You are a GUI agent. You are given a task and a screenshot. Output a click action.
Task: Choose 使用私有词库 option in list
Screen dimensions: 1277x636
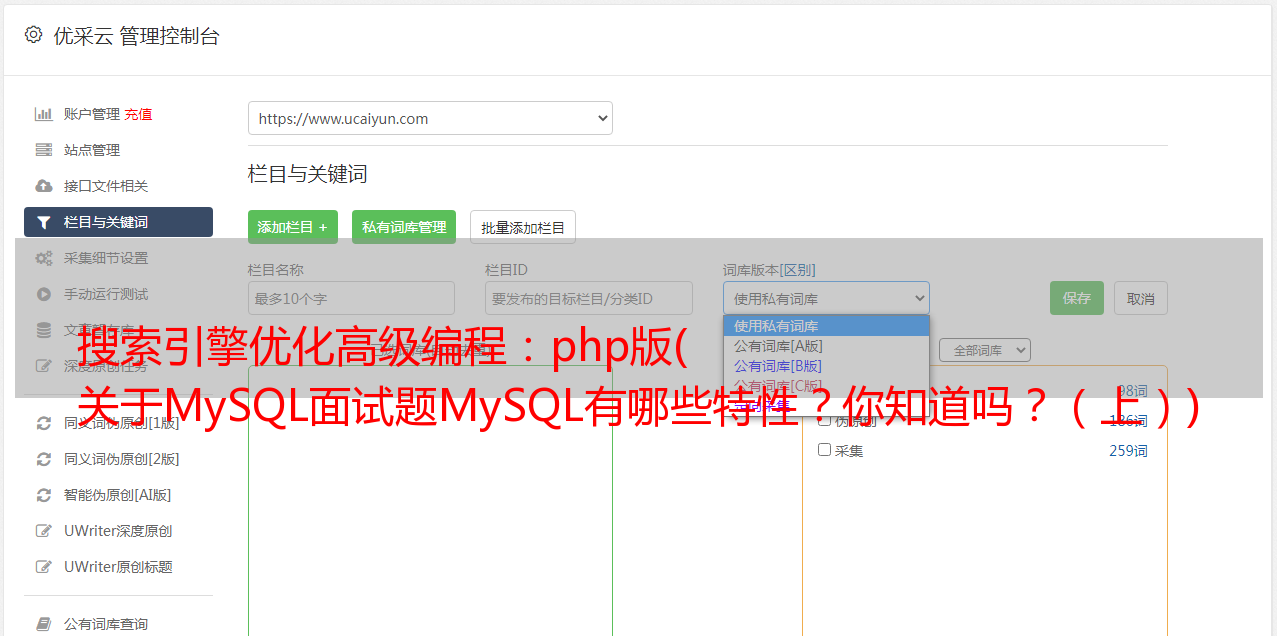(826, 326)
